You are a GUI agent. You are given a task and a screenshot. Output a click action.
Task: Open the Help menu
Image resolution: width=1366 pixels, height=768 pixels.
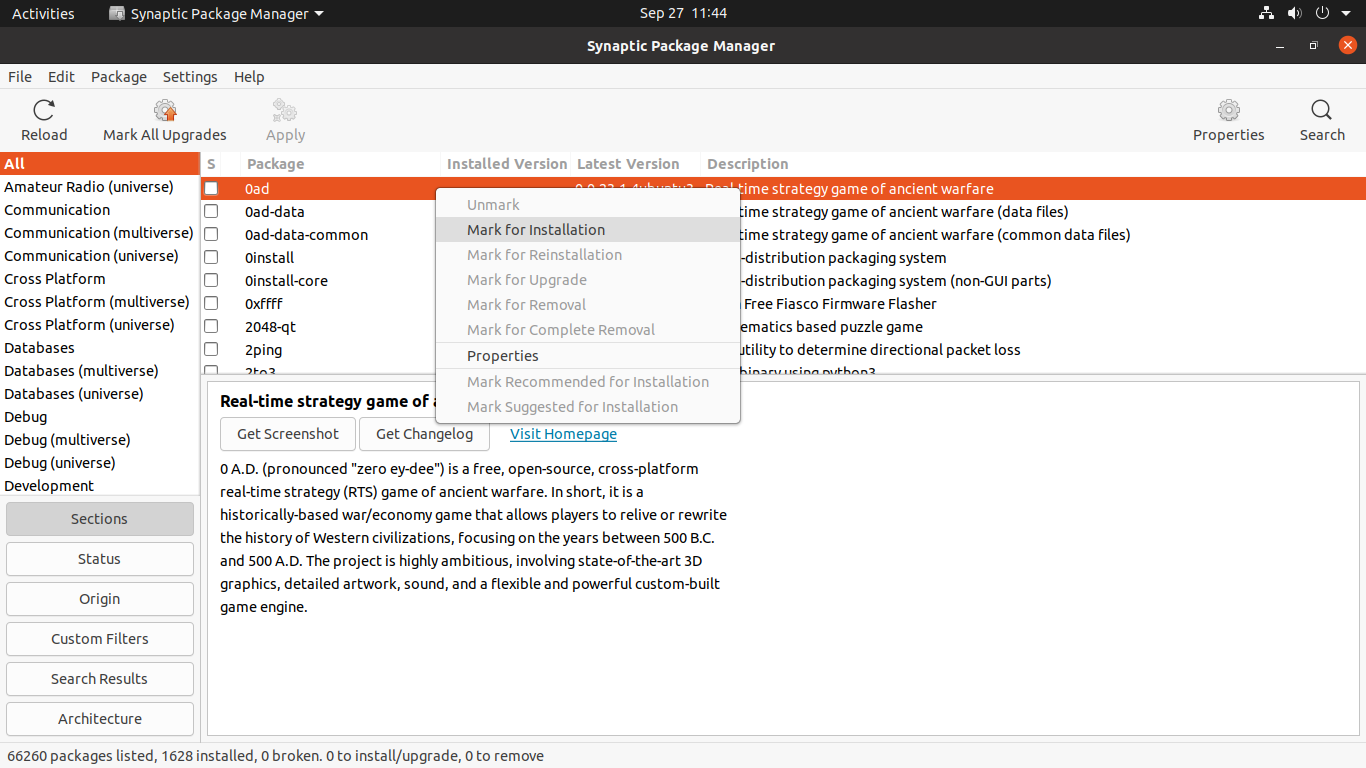click(x=249, y=77)
